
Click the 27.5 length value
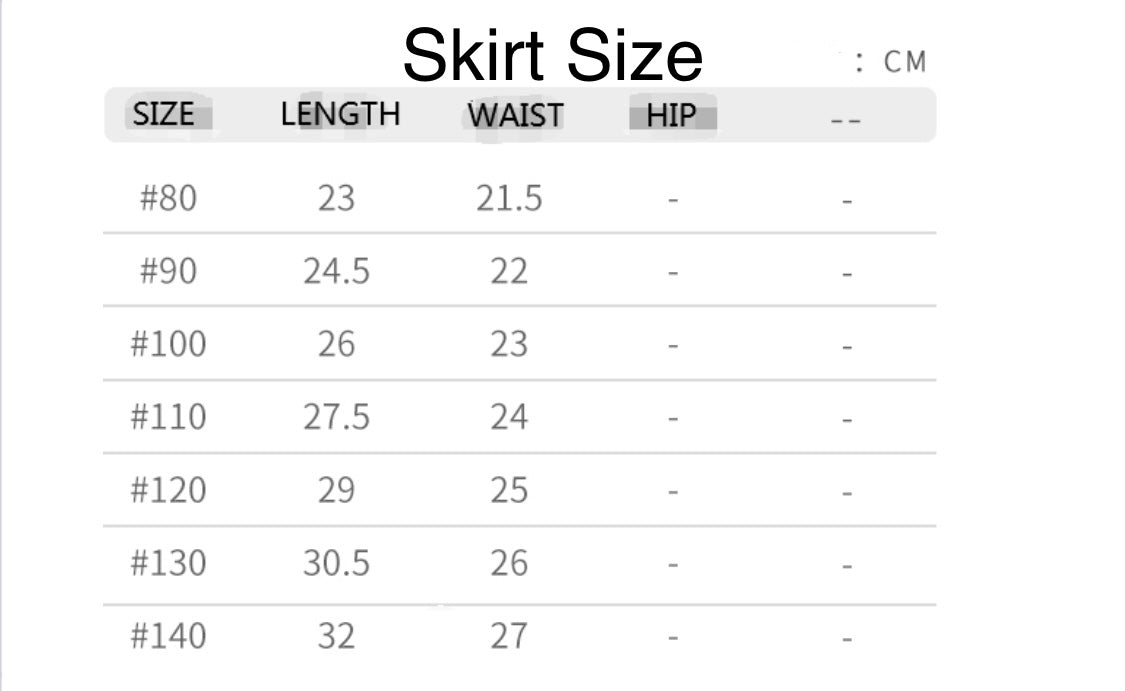[336, 417]
